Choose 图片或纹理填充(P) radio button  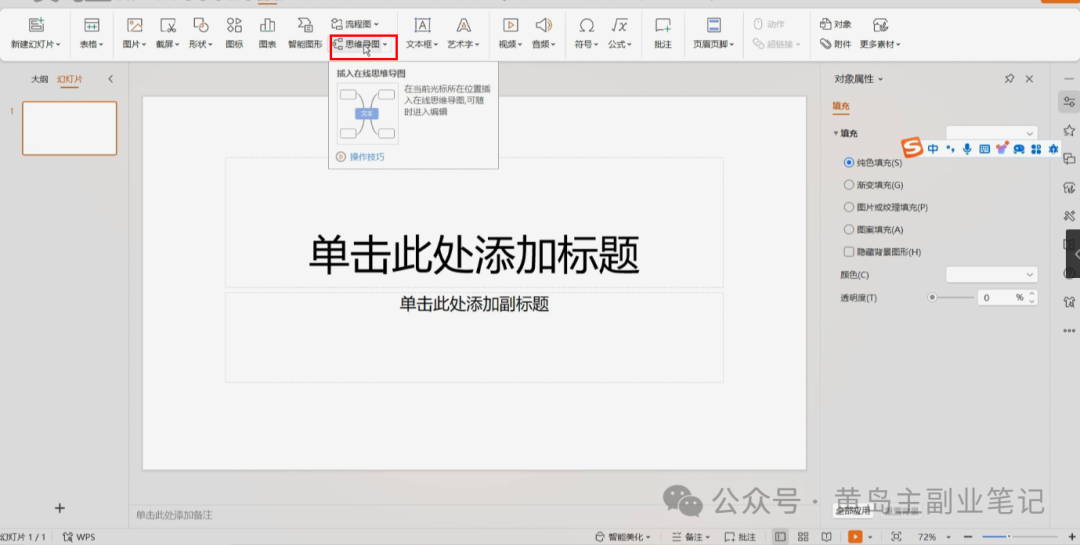click(x=849, y=207)
